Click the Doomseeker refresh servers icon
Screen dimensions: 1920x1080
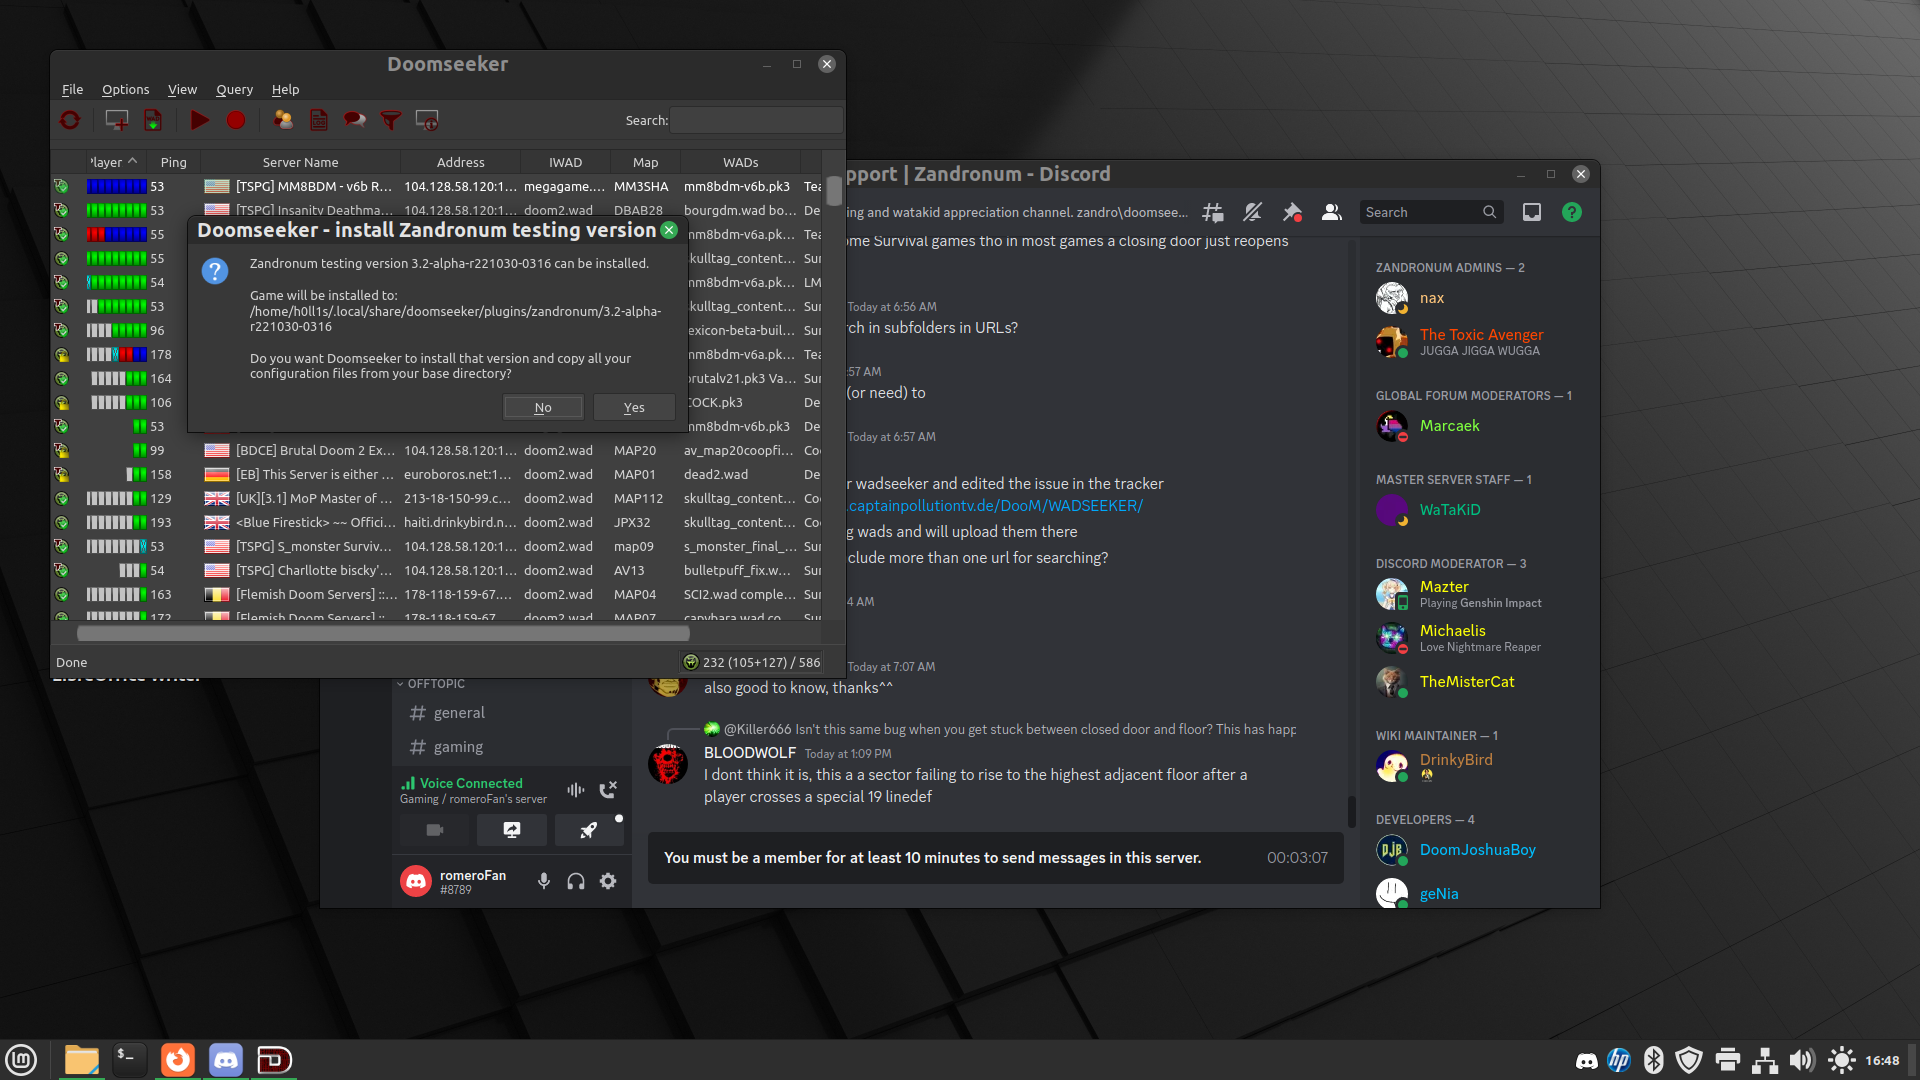(x=70, y=120)
